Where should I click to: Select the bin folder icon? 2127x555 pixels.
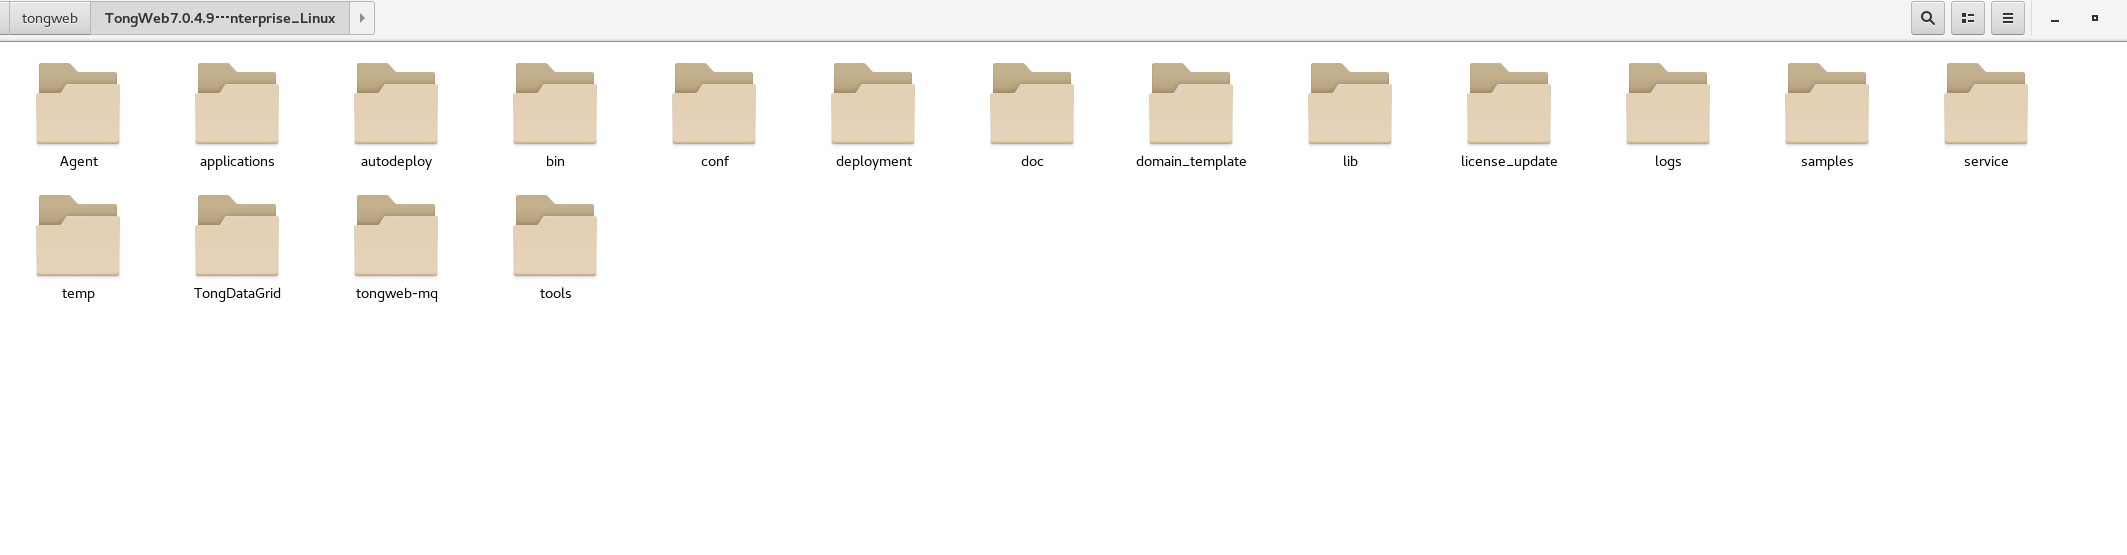tap(555, 103)
